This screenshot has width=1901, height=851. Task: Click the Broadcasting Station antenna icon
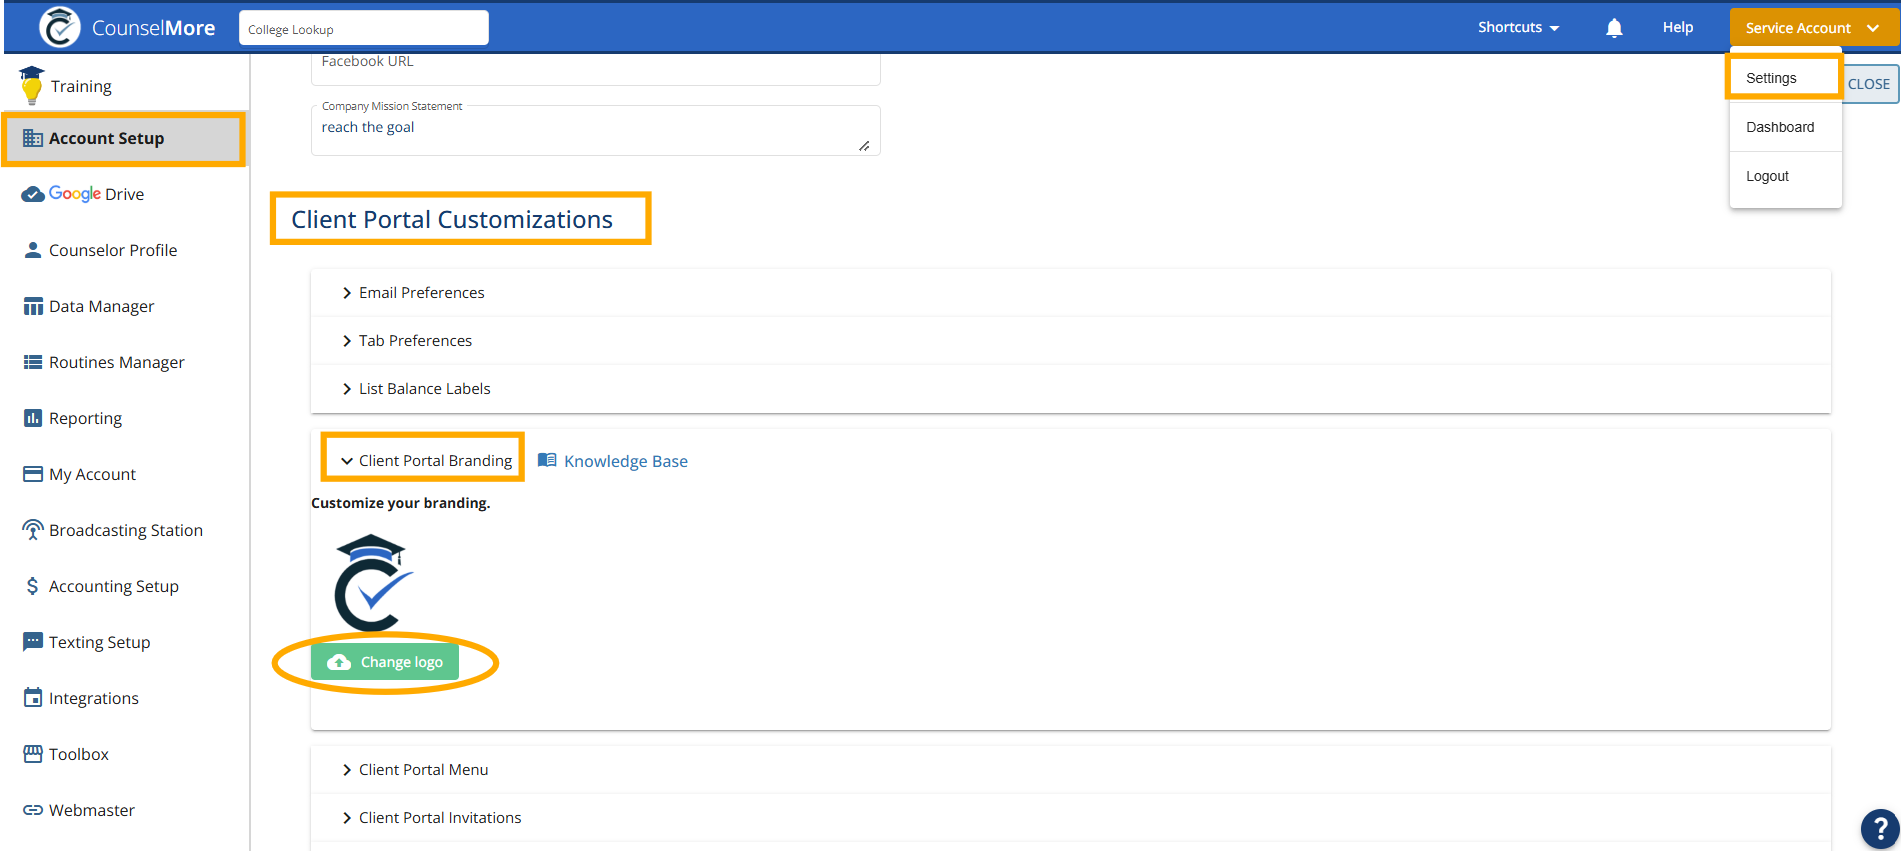click(33, 530)
